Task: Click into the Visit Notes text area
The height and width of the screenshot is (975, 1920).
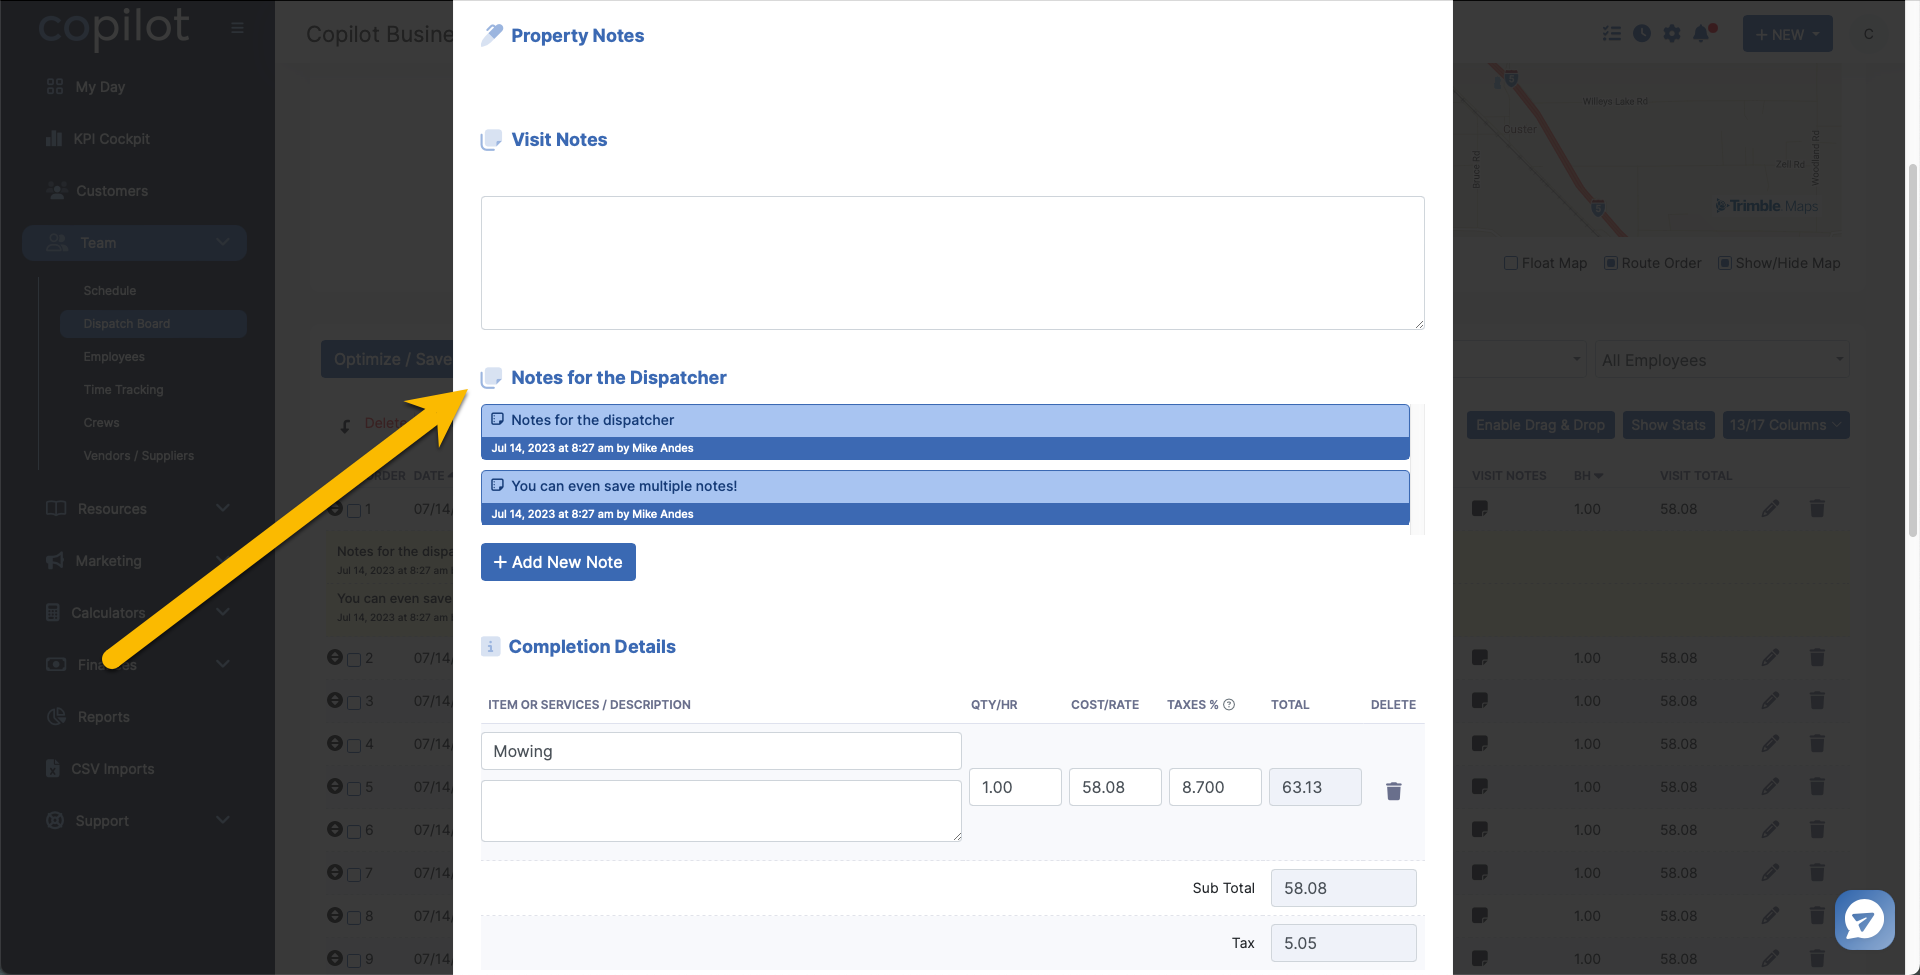Action: [952, 263]
